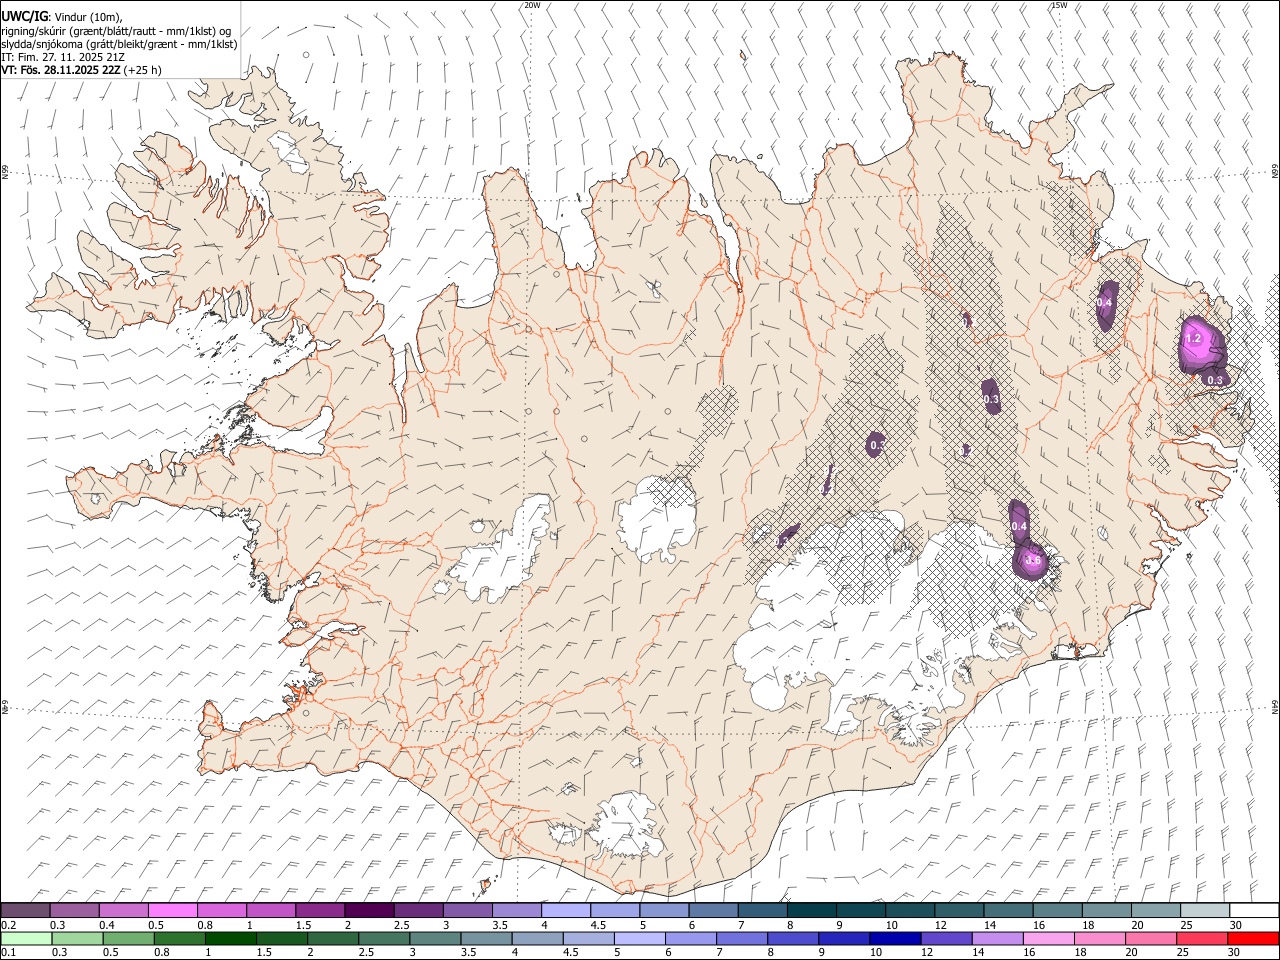Screen dimensions: 1280x960
Task: Select the light lavender 4–4.5 snow legend swatch
Action: pyautogui.click(x=566, y=911)
